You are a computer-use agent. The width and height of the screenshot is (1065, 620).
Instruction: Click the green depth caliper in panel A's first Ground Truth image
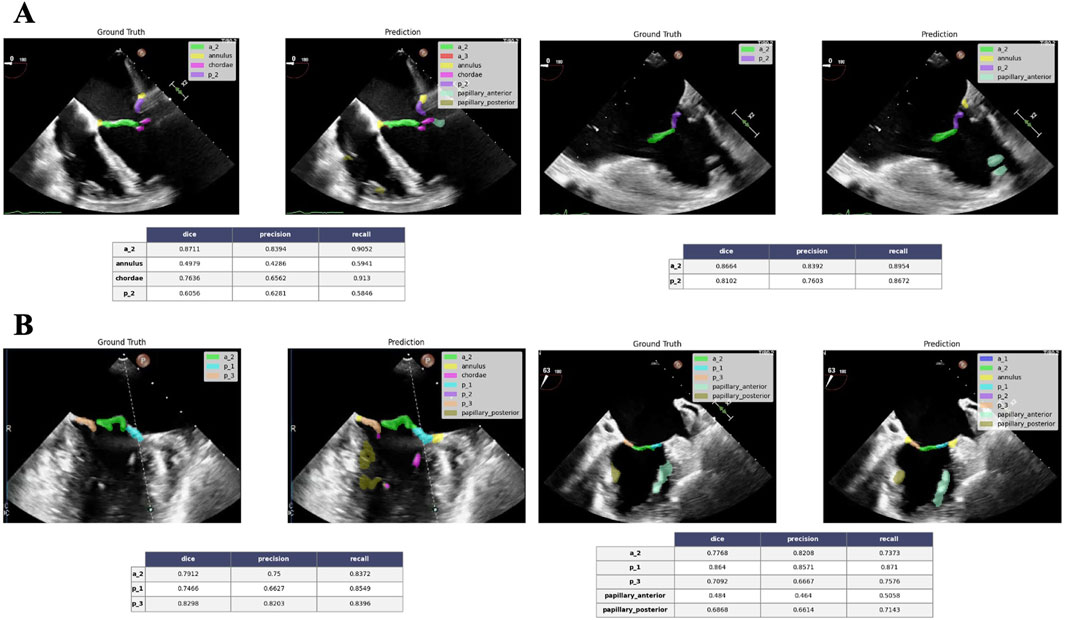(179, 89)
